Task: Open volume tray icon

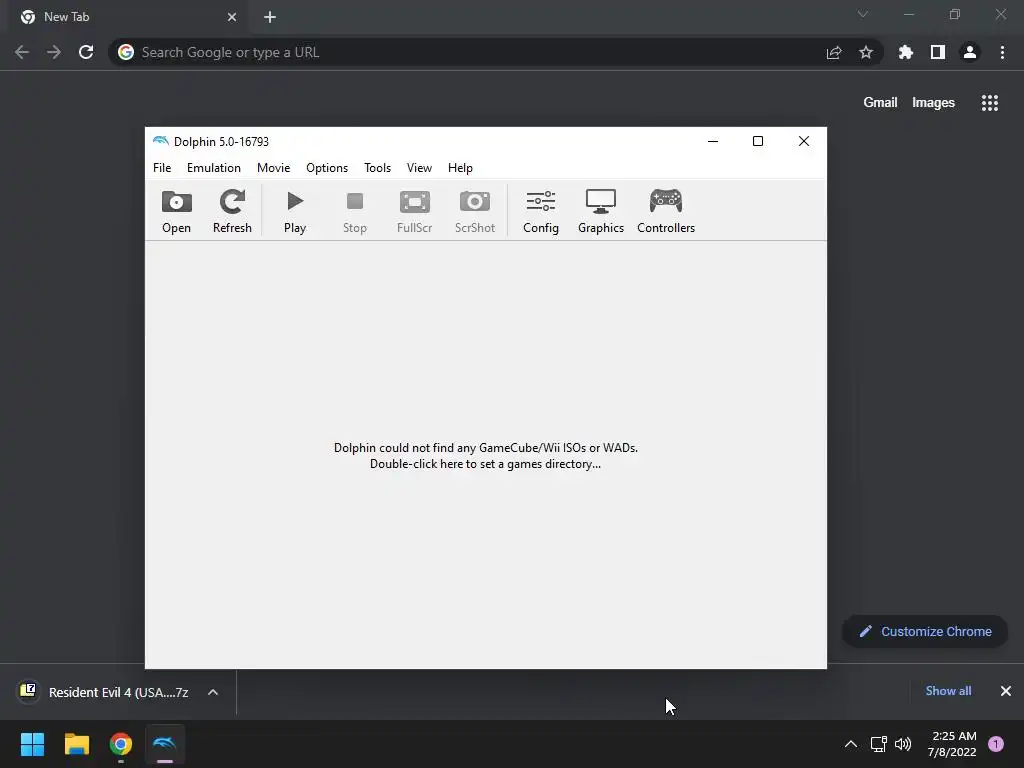Action: (x=903, y=744)
